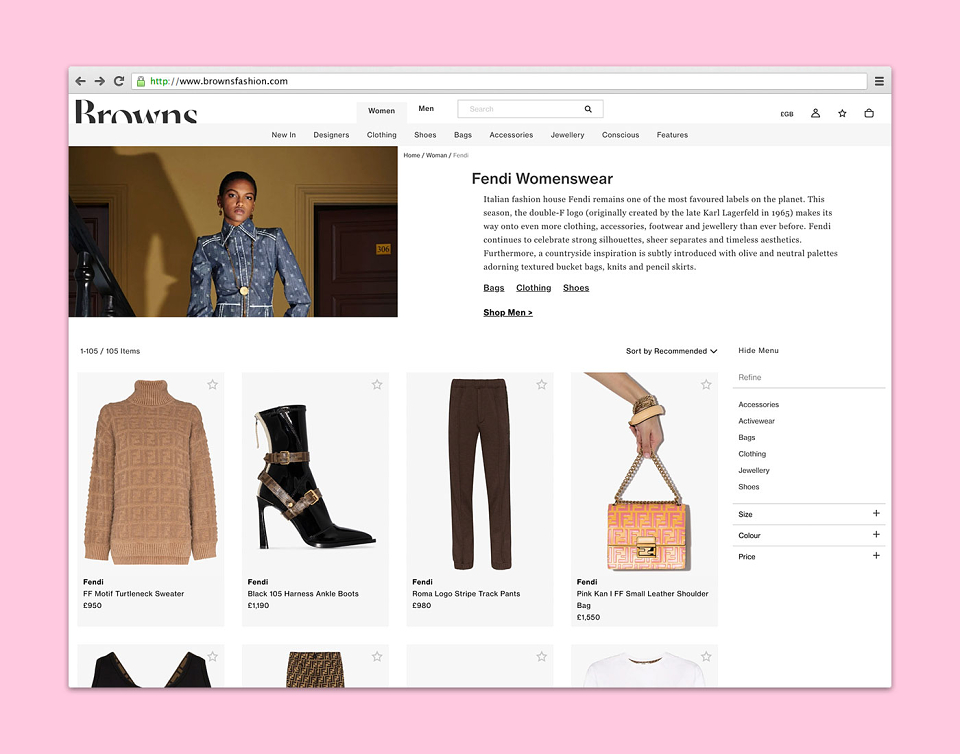960x754 pixels.
Task: Open the Shoes nav menu
Action: [425, 135]
